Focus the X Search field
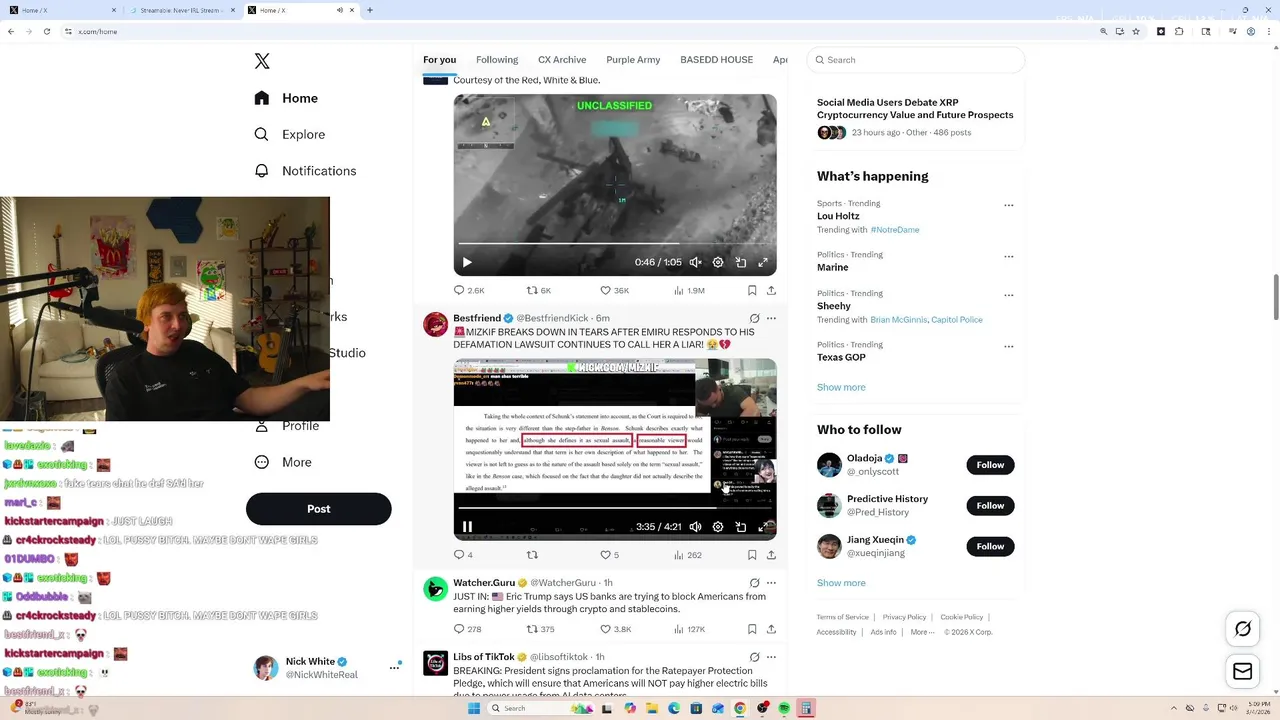 tap(916, 60)
